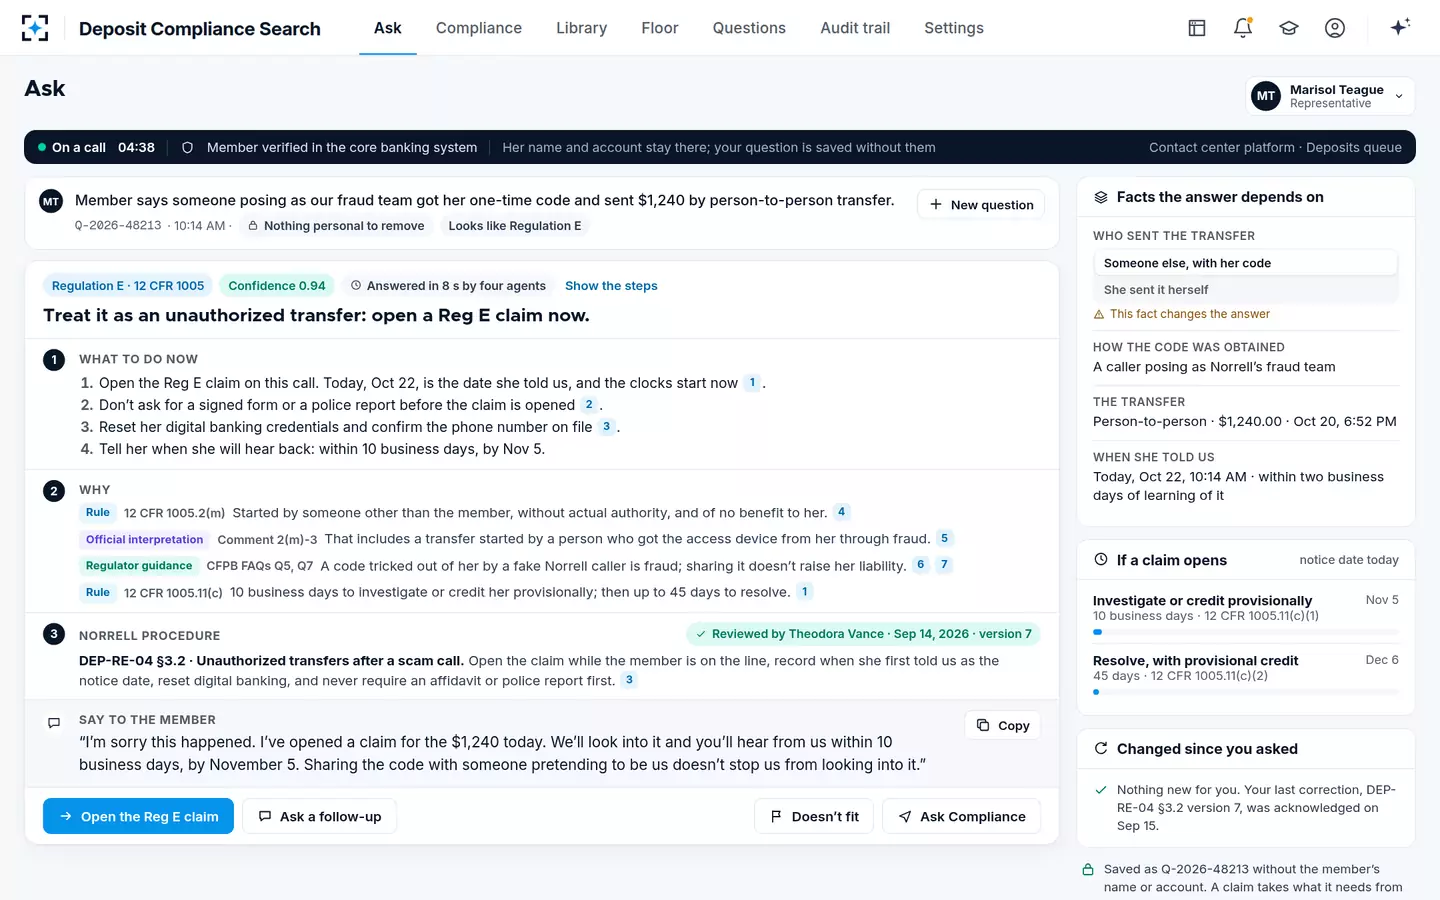The width and height of the screenshot is (1440, 900).
Task: Open notifications bell icon
Action: (x=1243, y=28)
